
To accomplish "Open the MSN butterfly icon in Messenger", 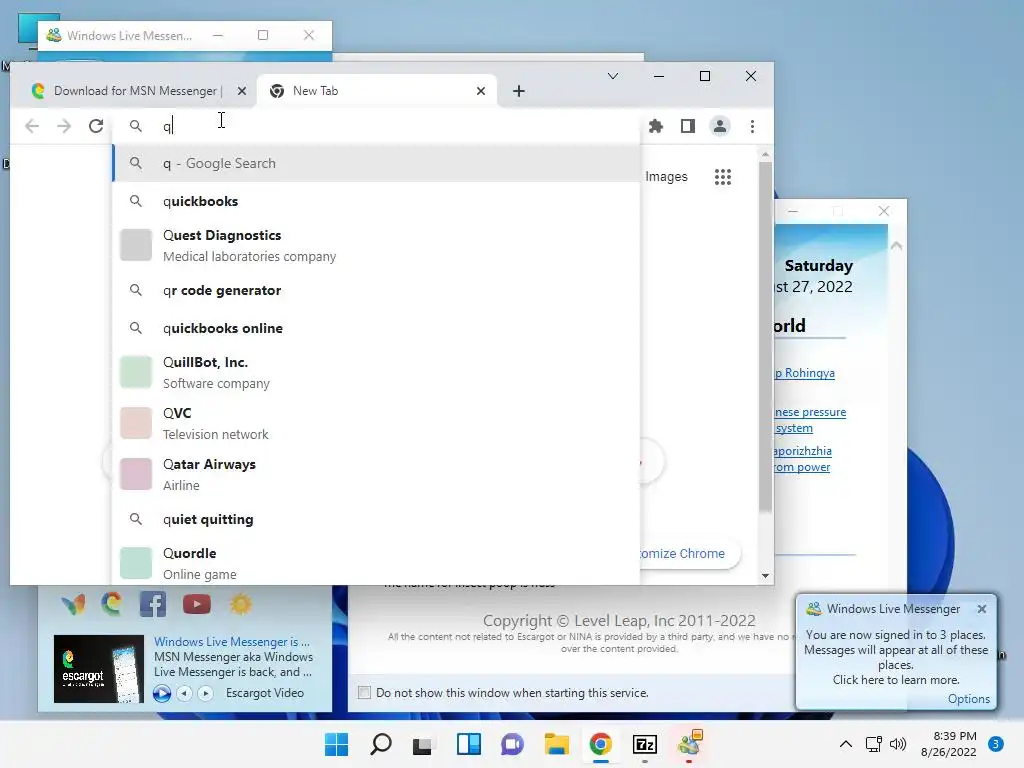I will coord(73,605).
